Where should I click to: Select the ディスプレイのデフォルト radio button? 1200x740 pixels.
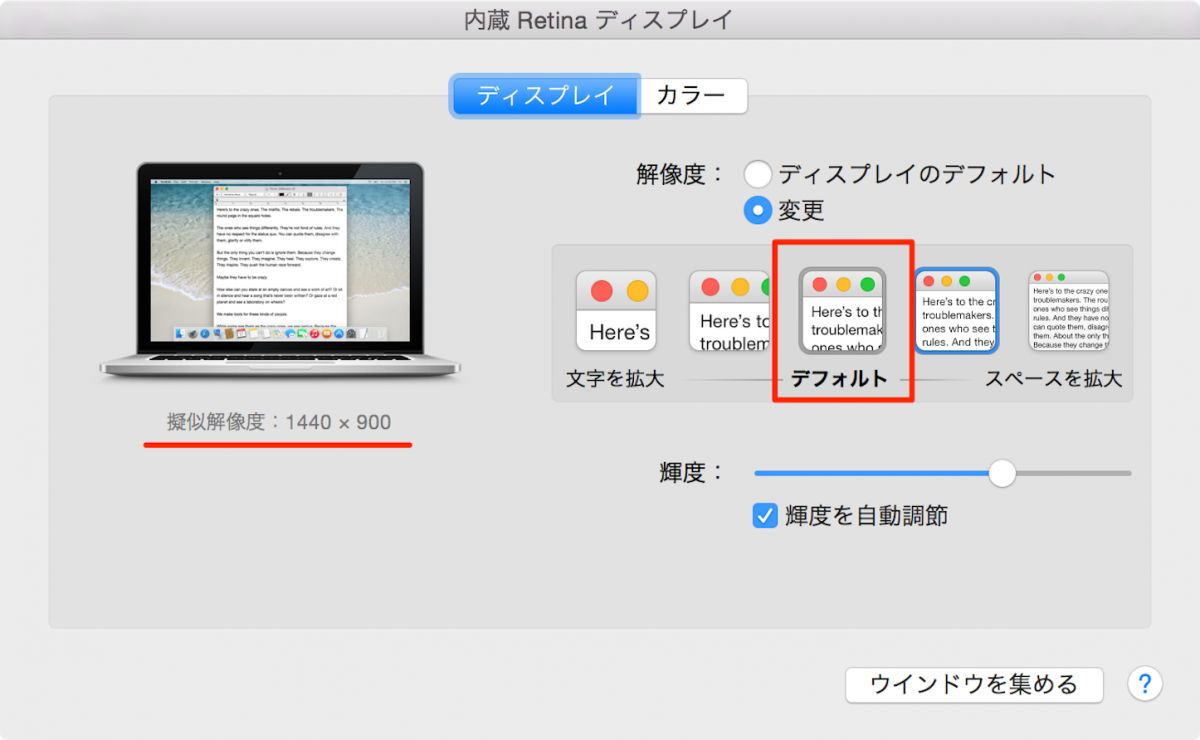coord(758,173)
